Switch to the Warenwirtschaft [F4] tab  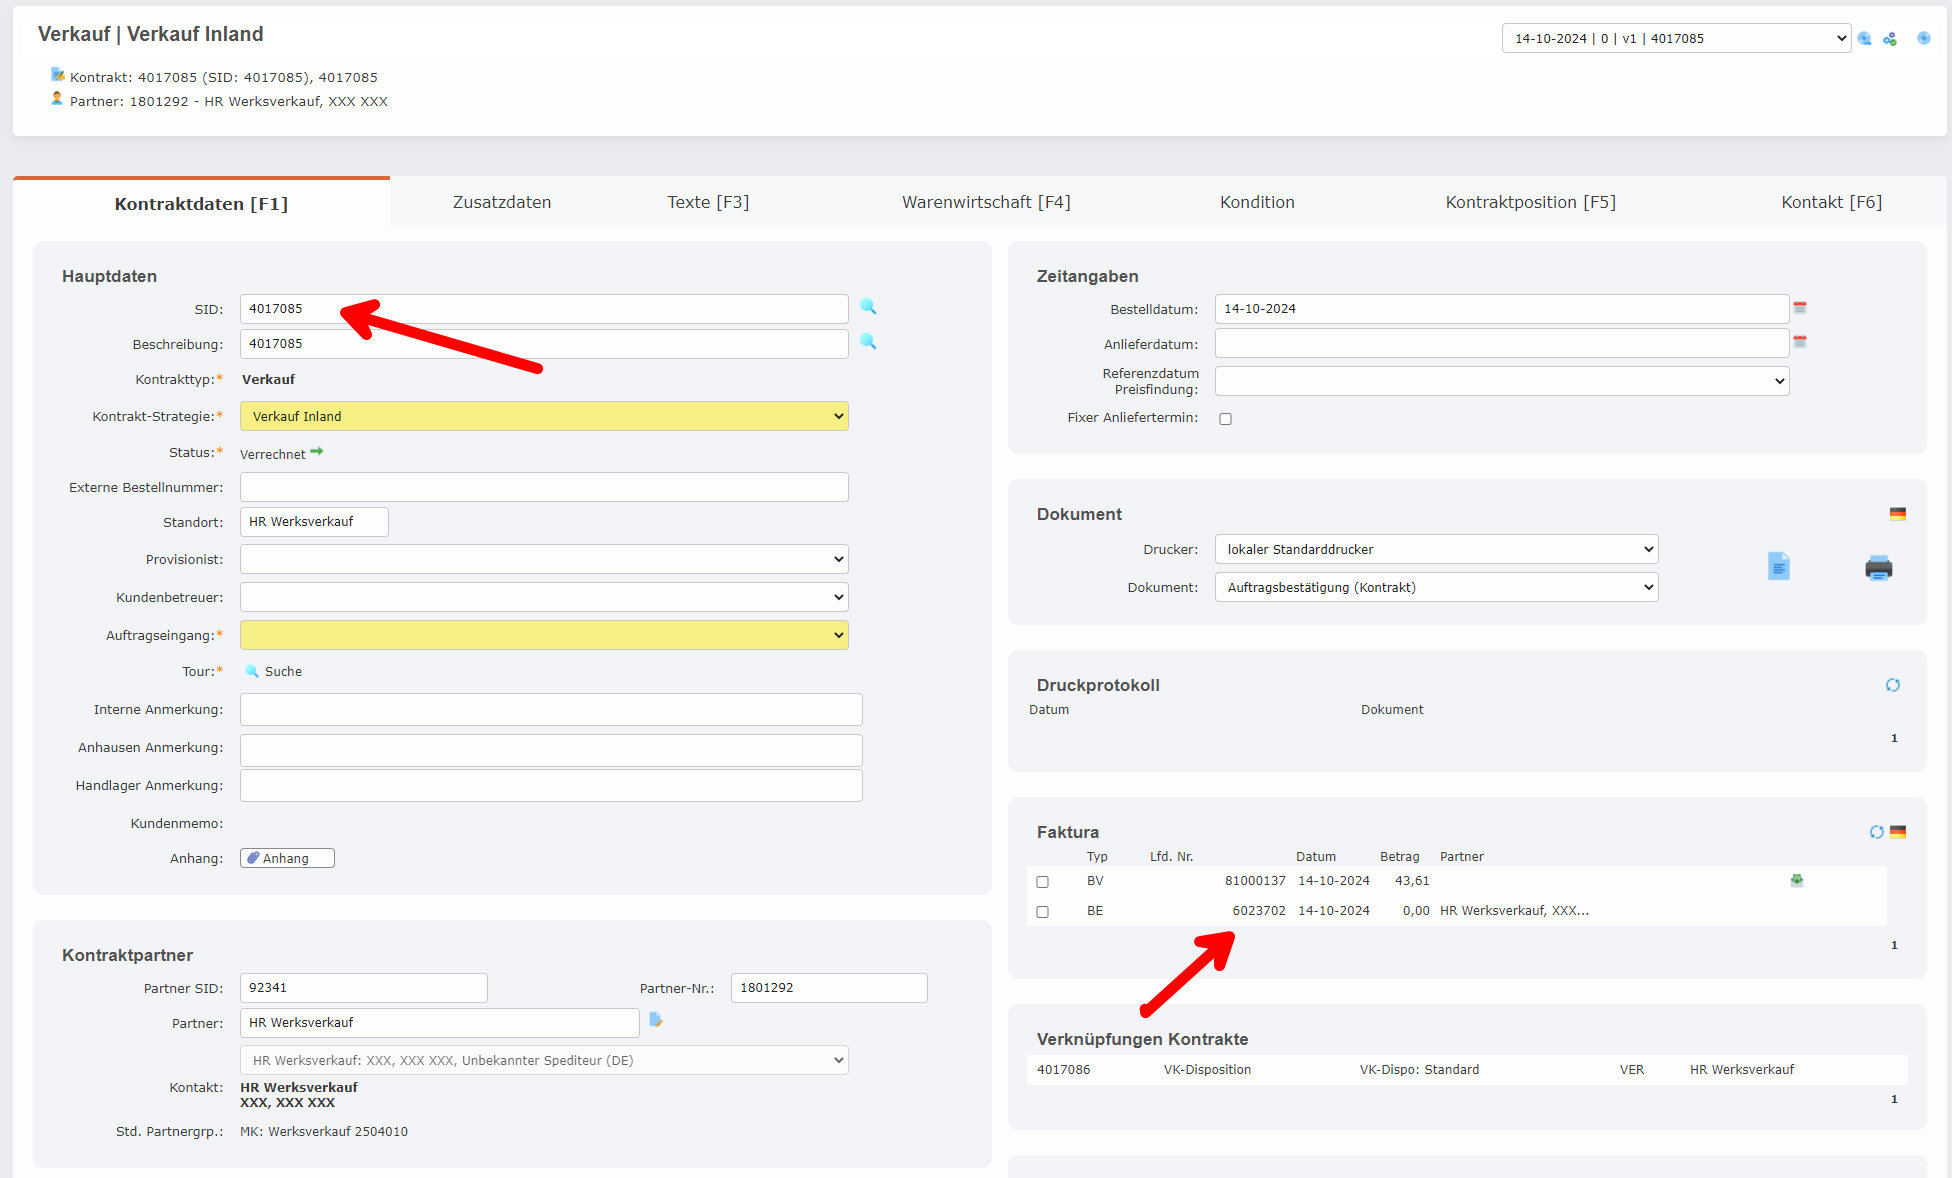pos(985,202)
